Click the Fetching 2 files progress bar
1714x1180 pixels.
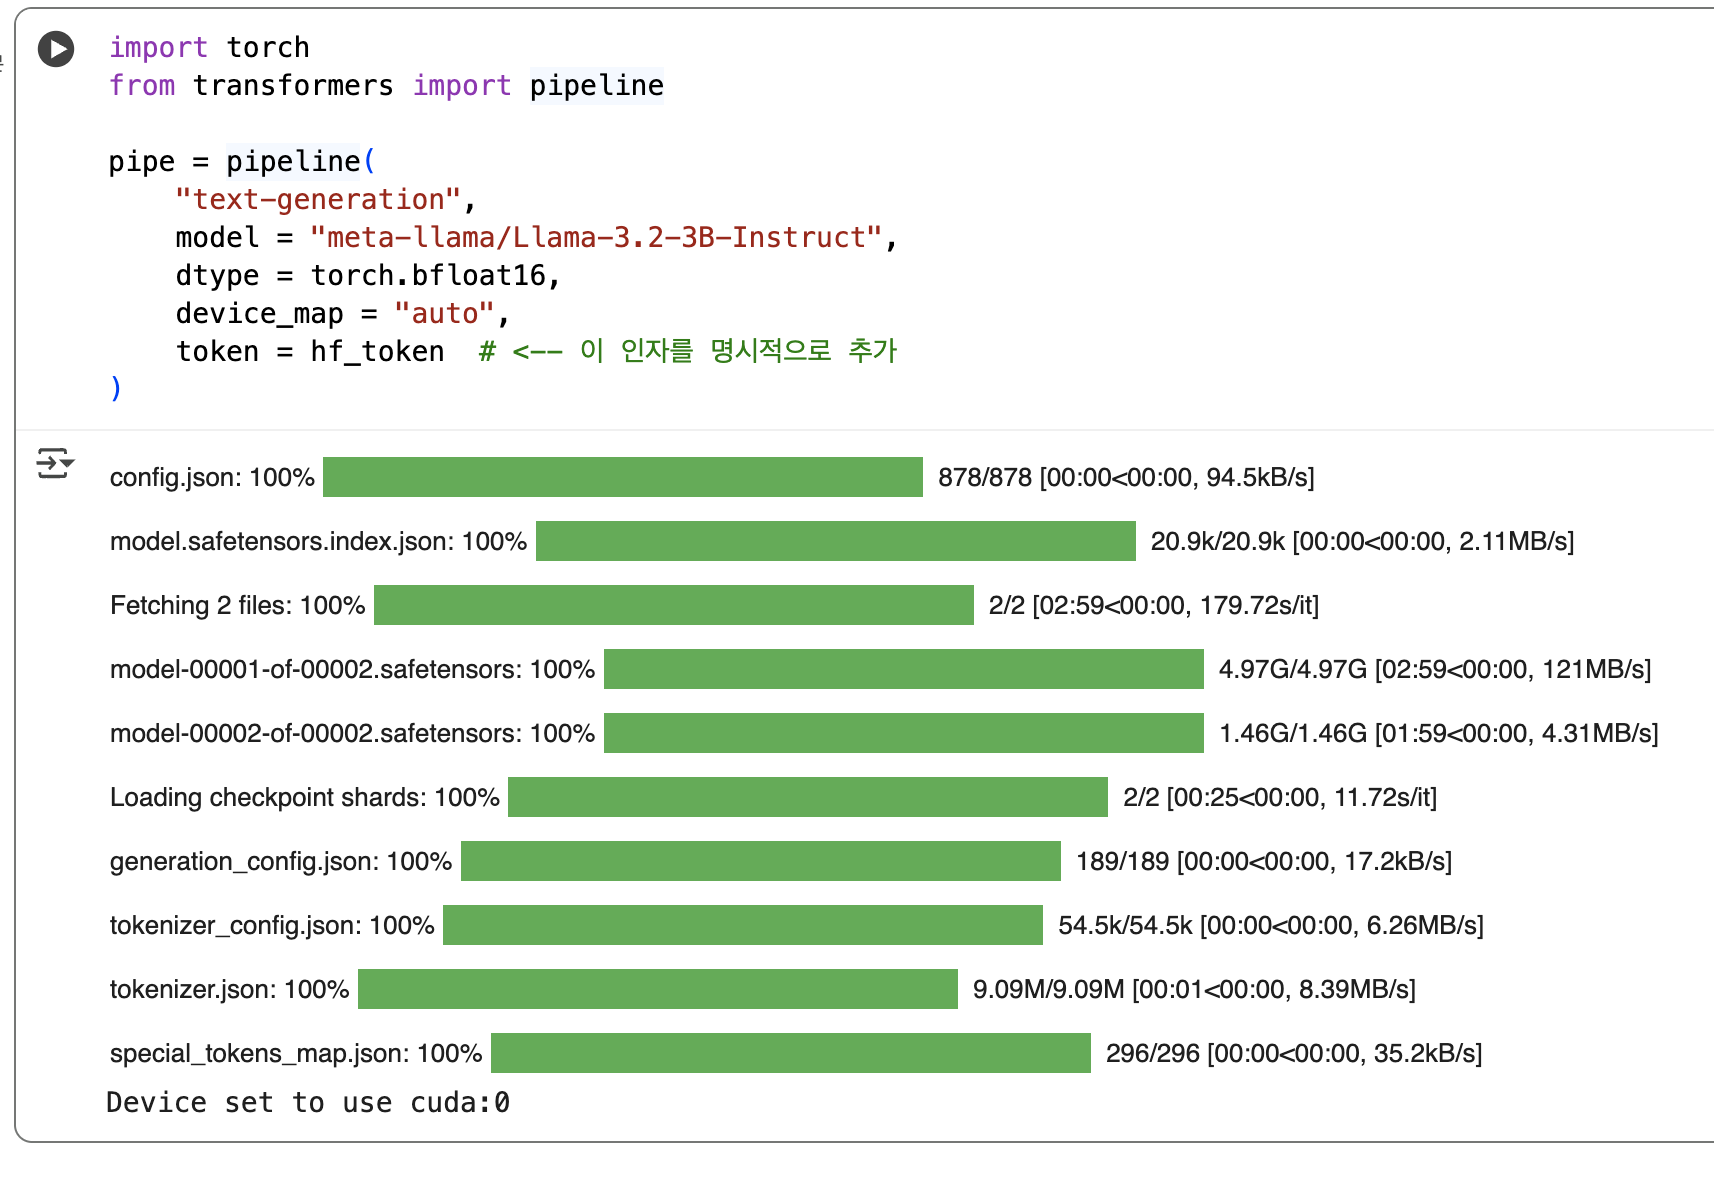(x=673, y=605)
